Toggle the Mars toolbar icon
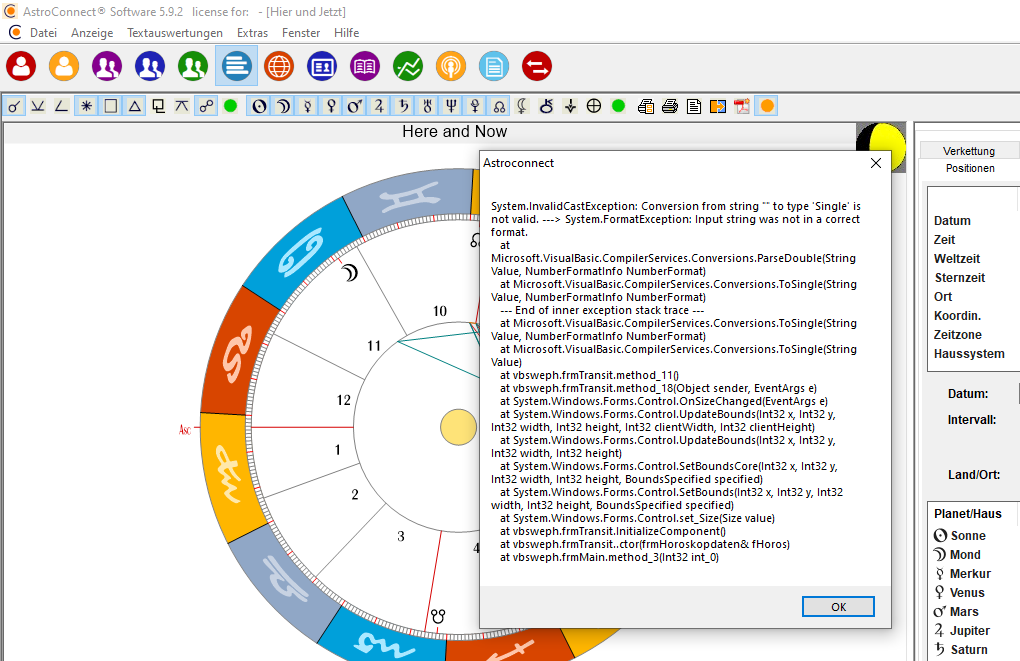Image resolution: width=1020 pixels, height=661 pixels. coord(355,106)
